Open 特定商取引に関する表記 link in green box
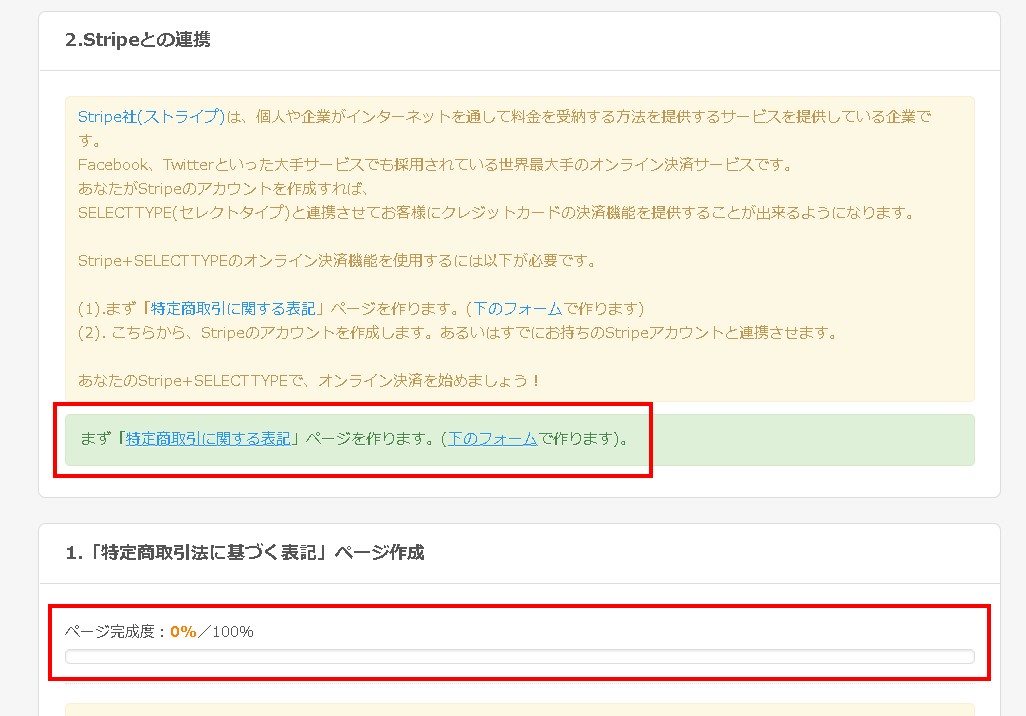Screen dimensions: 1026x716 [208, 439]
